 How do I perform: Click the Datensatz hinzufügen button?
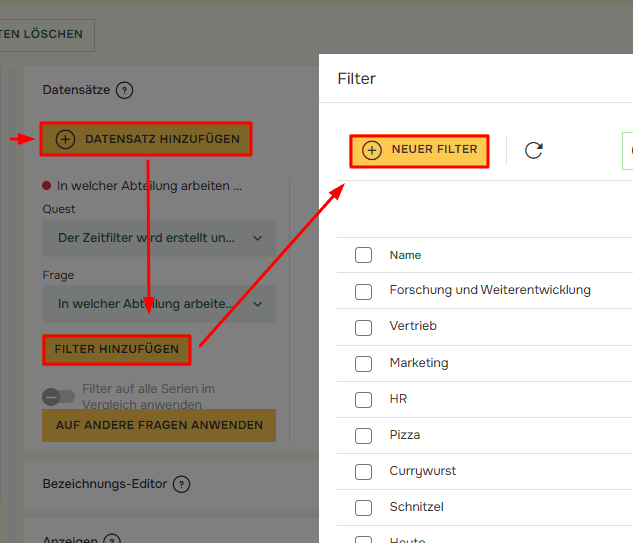(x=146, y=139)
